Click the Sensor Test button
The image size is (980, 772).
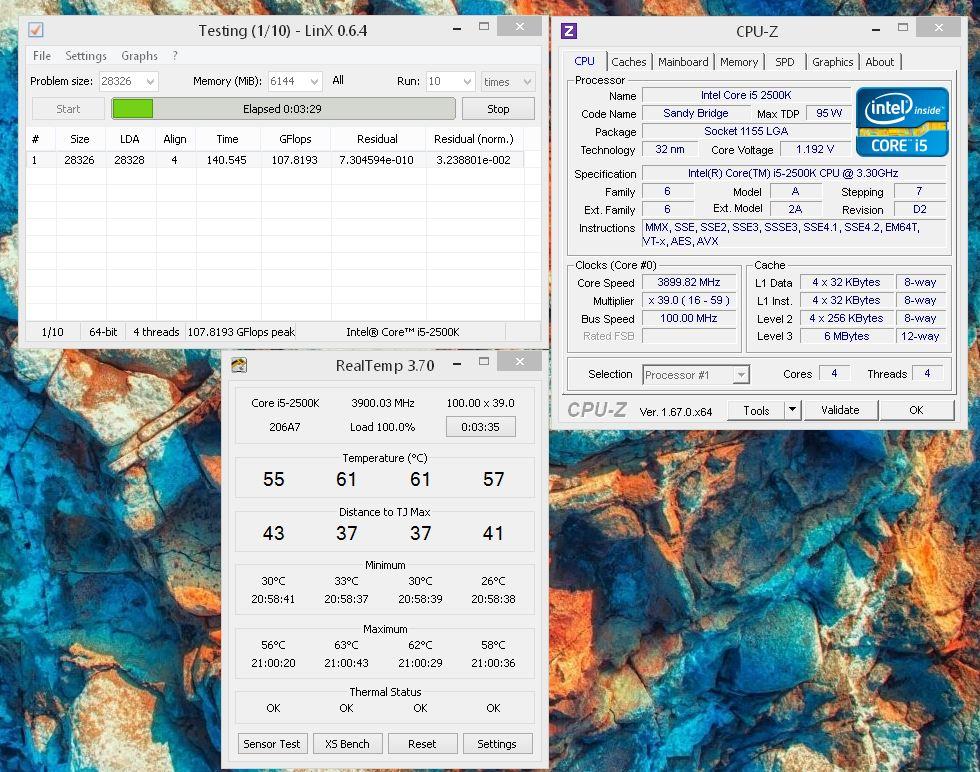[272, 744]
